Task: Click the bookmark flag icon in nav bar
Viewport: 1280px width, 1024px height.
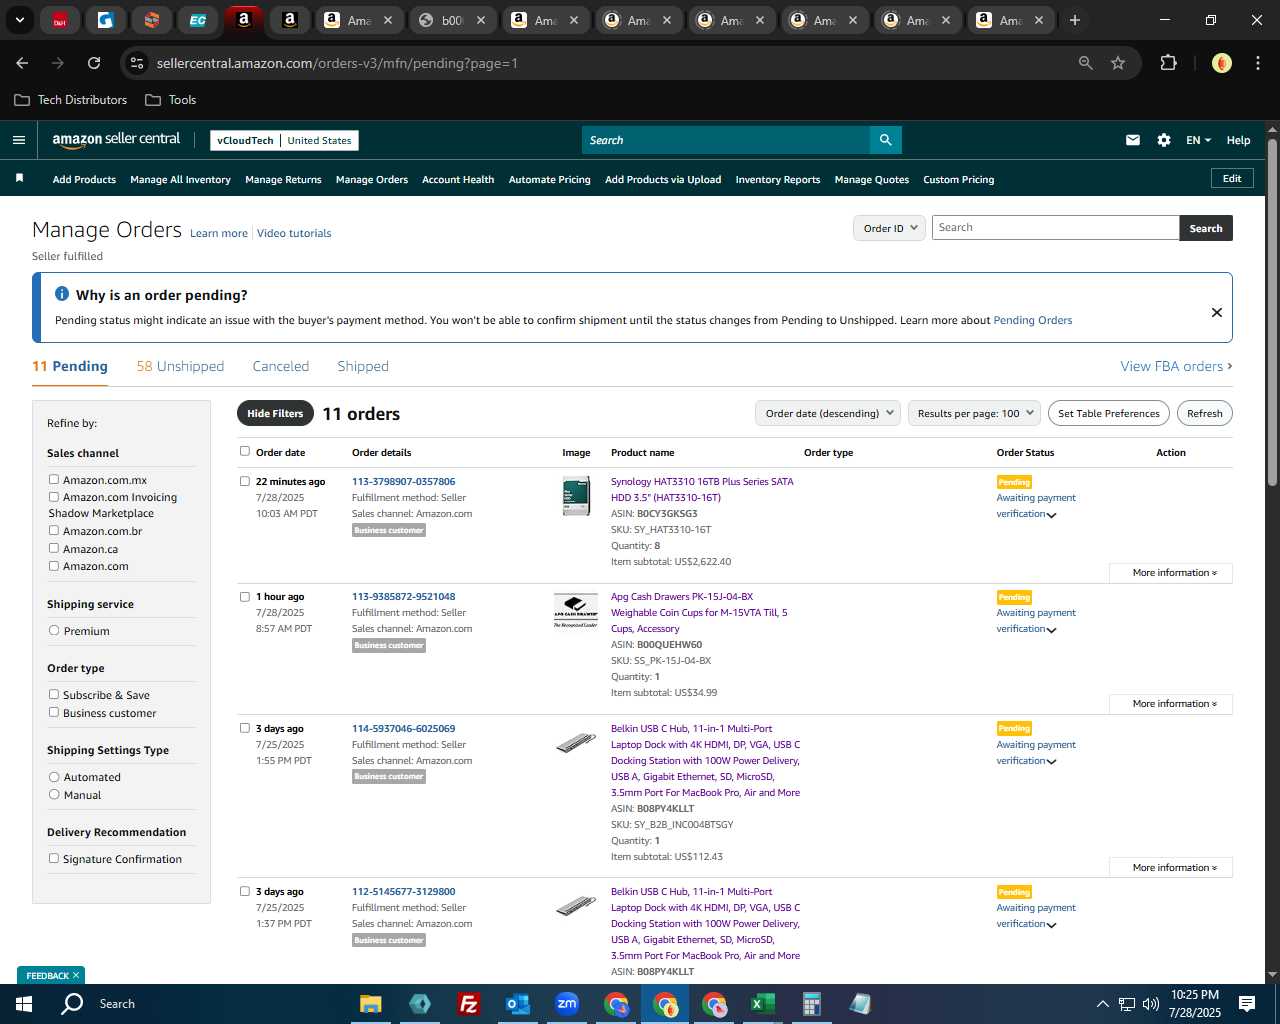Action: (19, 178)
